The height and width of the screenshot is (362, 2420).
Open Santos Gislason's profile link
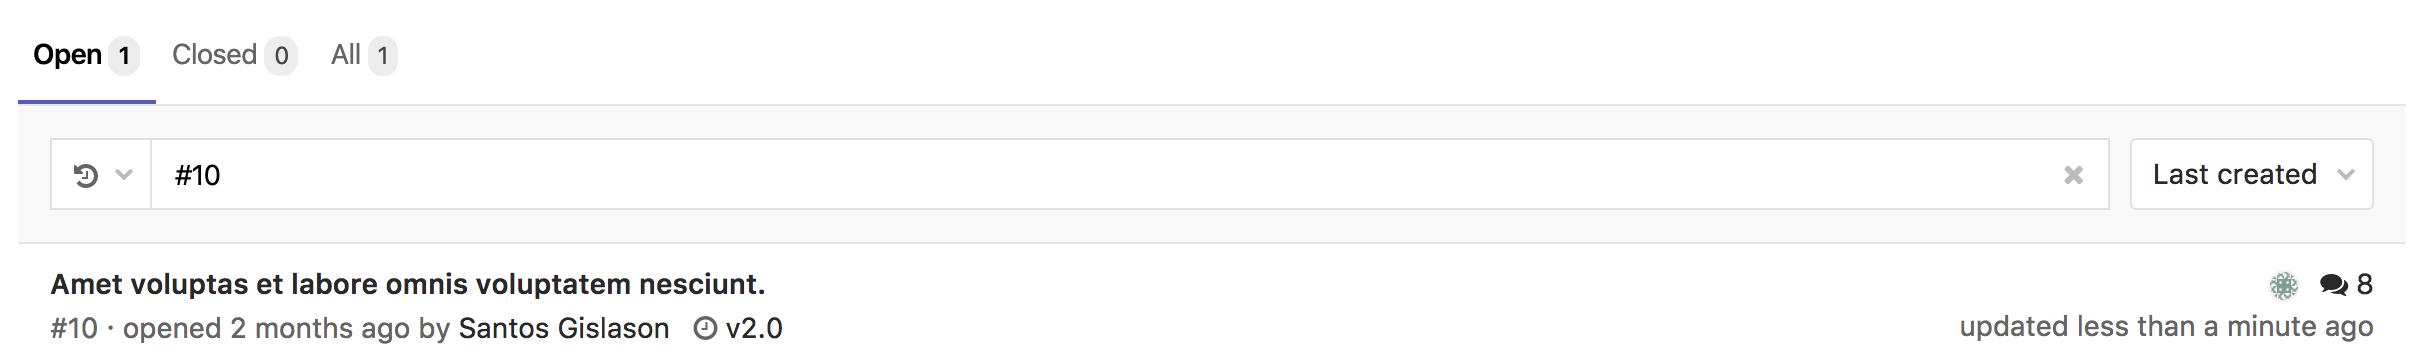564,328
